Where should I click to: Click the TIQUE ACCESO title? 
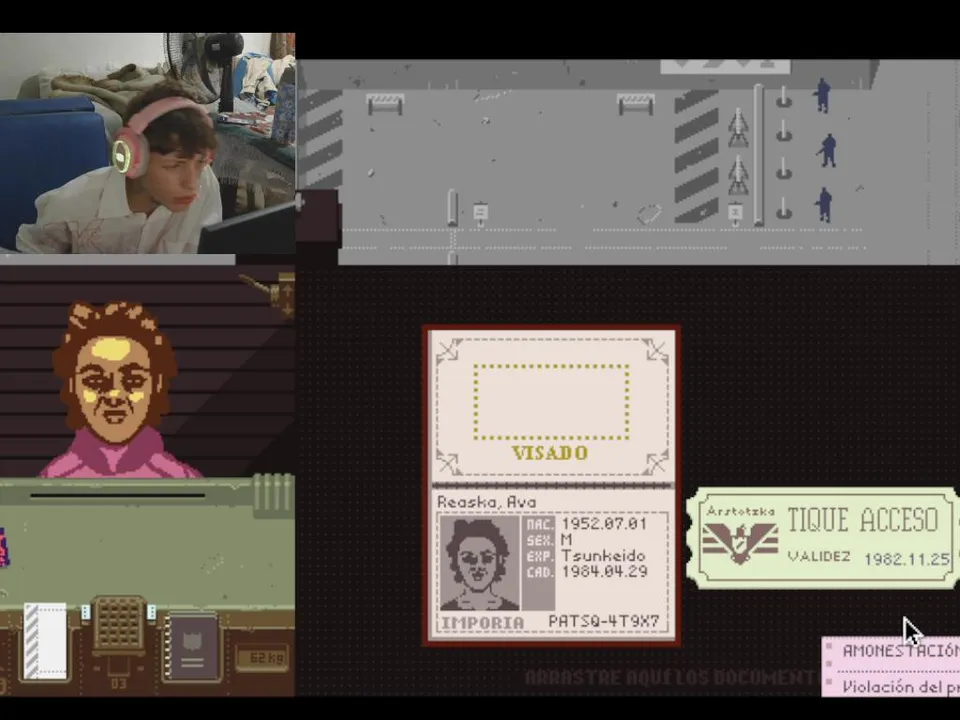click(862, 520)
